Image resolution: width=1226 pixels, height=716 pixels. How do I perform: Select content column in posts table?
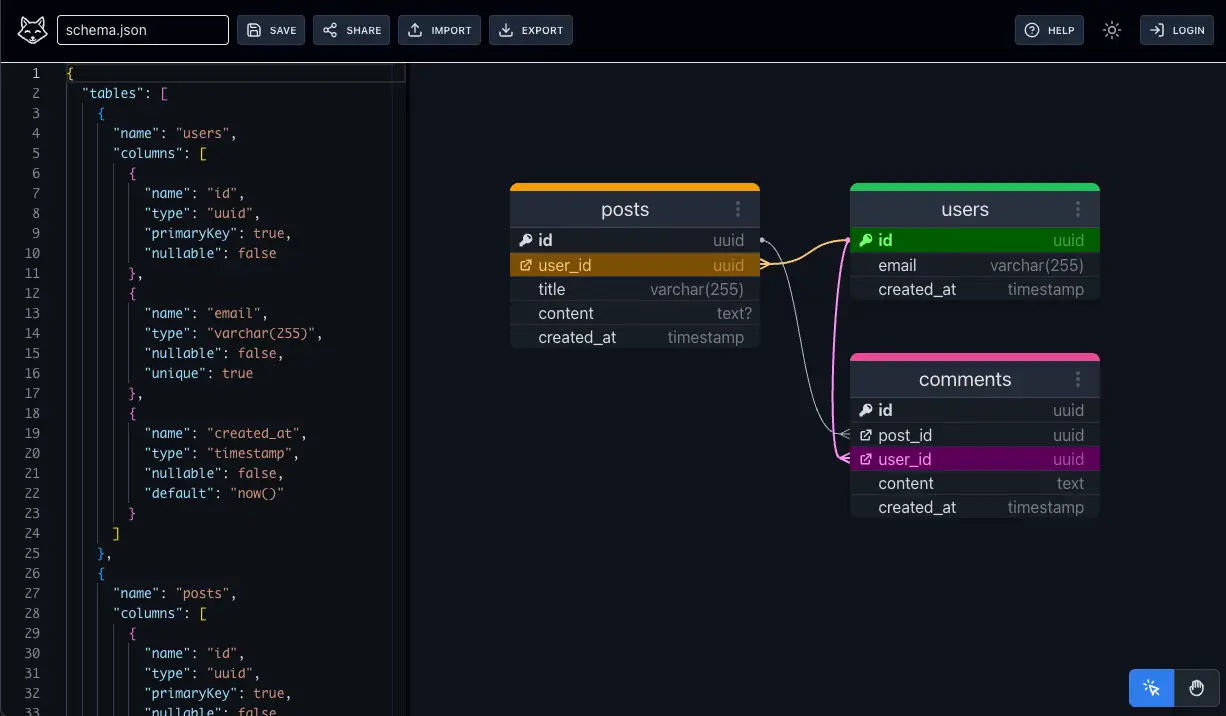click(635, 313)
